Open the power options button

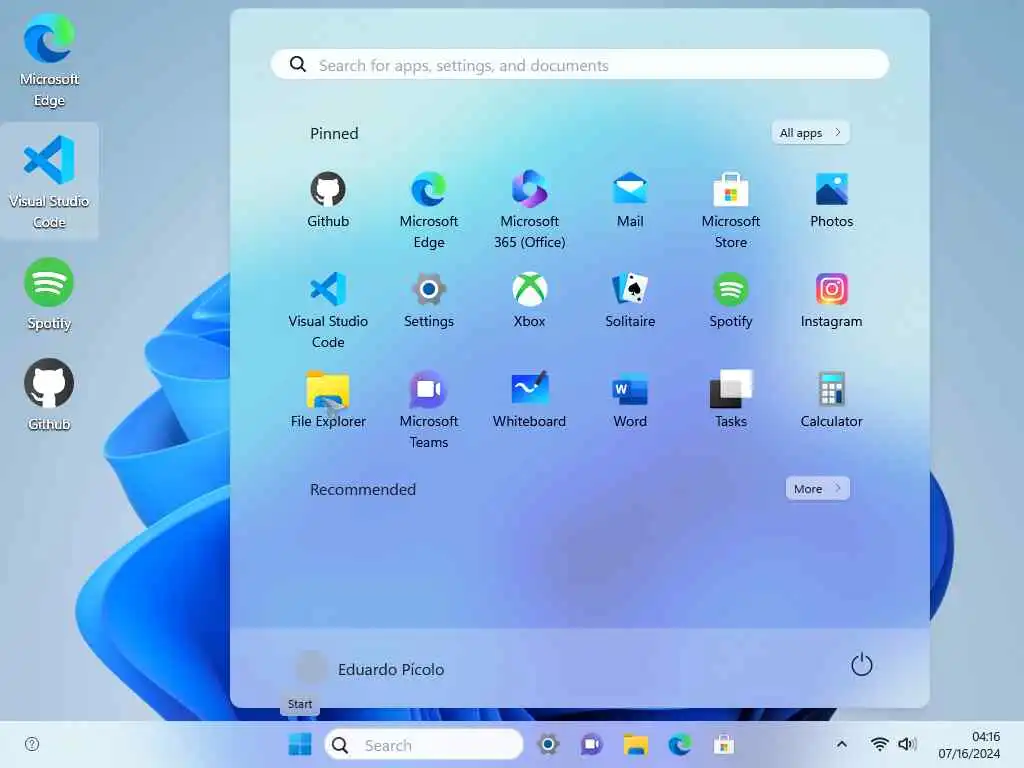point(861,665)
